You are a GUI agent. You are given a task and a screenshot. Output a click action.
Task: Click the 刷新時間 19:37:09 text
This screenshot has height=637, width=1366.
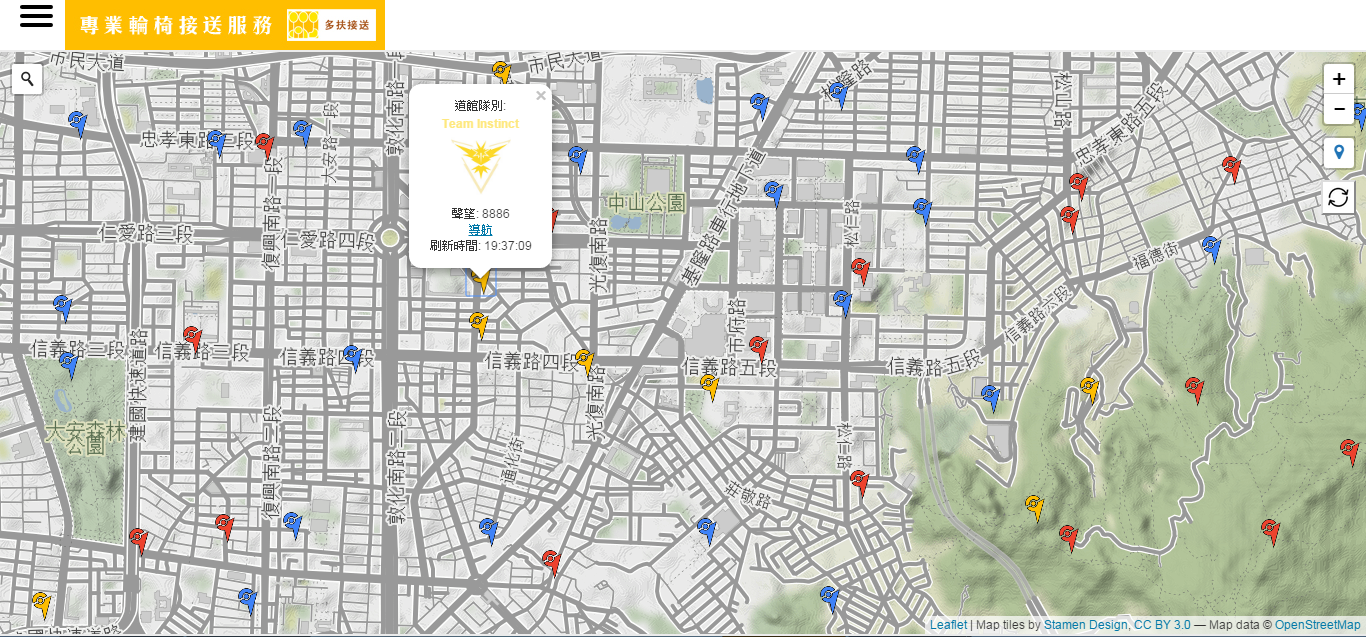480,246
